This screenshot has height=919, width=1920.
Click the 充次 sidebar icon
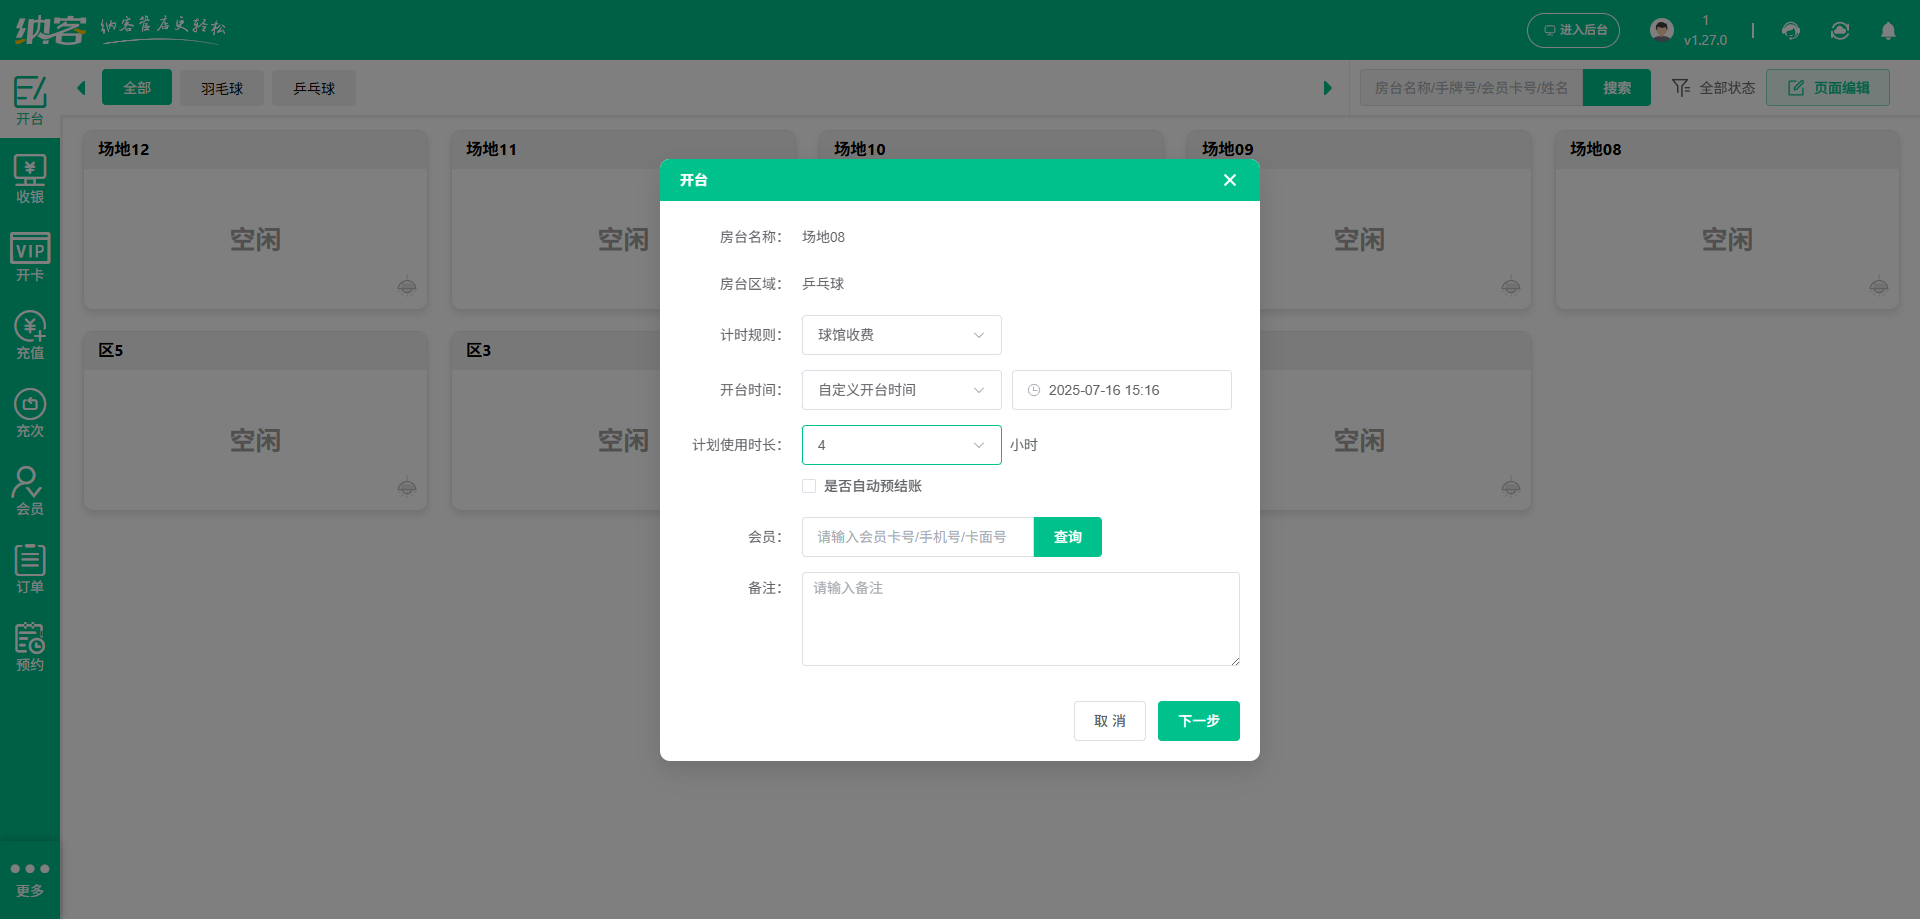click(30, 411)
